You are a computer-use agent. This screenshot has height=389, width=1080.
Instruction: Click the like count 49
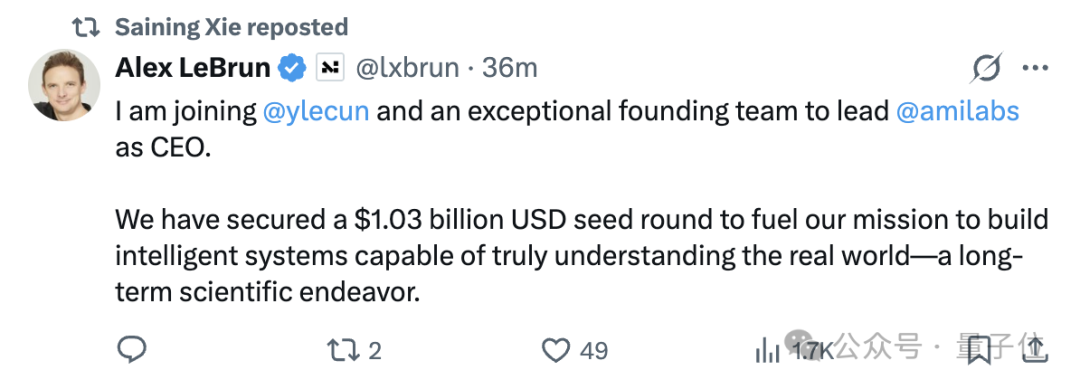[x=594, y=350]
